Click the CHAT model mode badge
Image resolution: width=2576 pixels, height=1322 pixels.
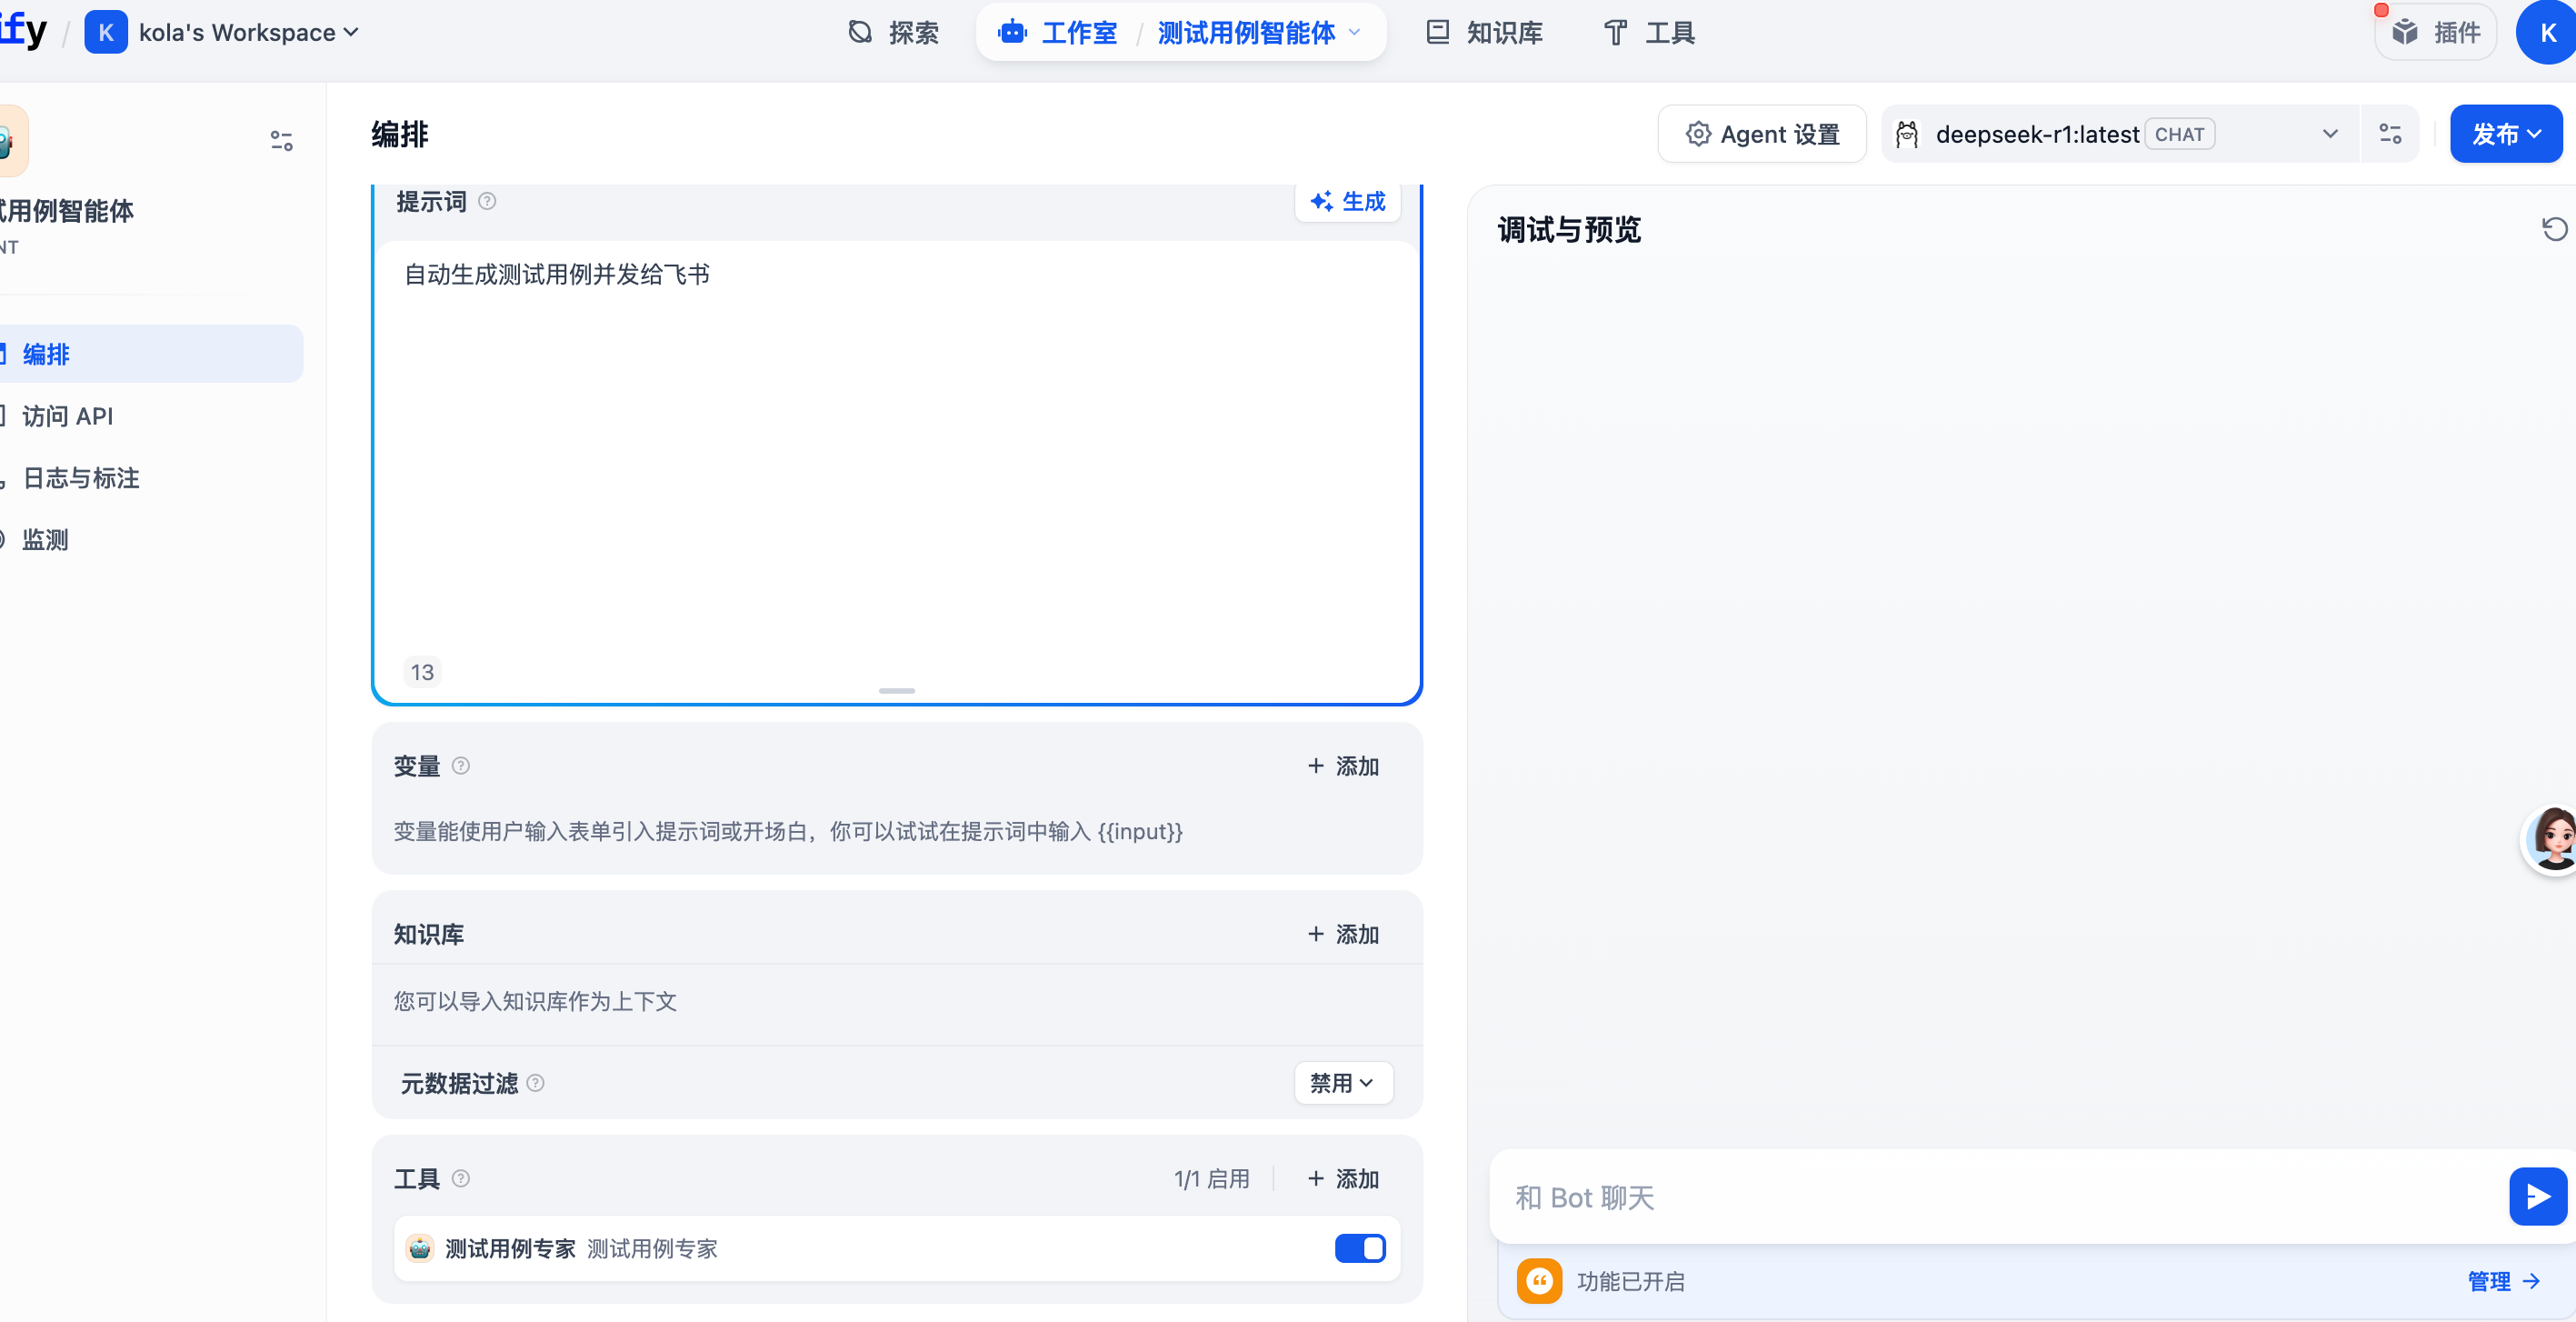[x=2179, y=134]
